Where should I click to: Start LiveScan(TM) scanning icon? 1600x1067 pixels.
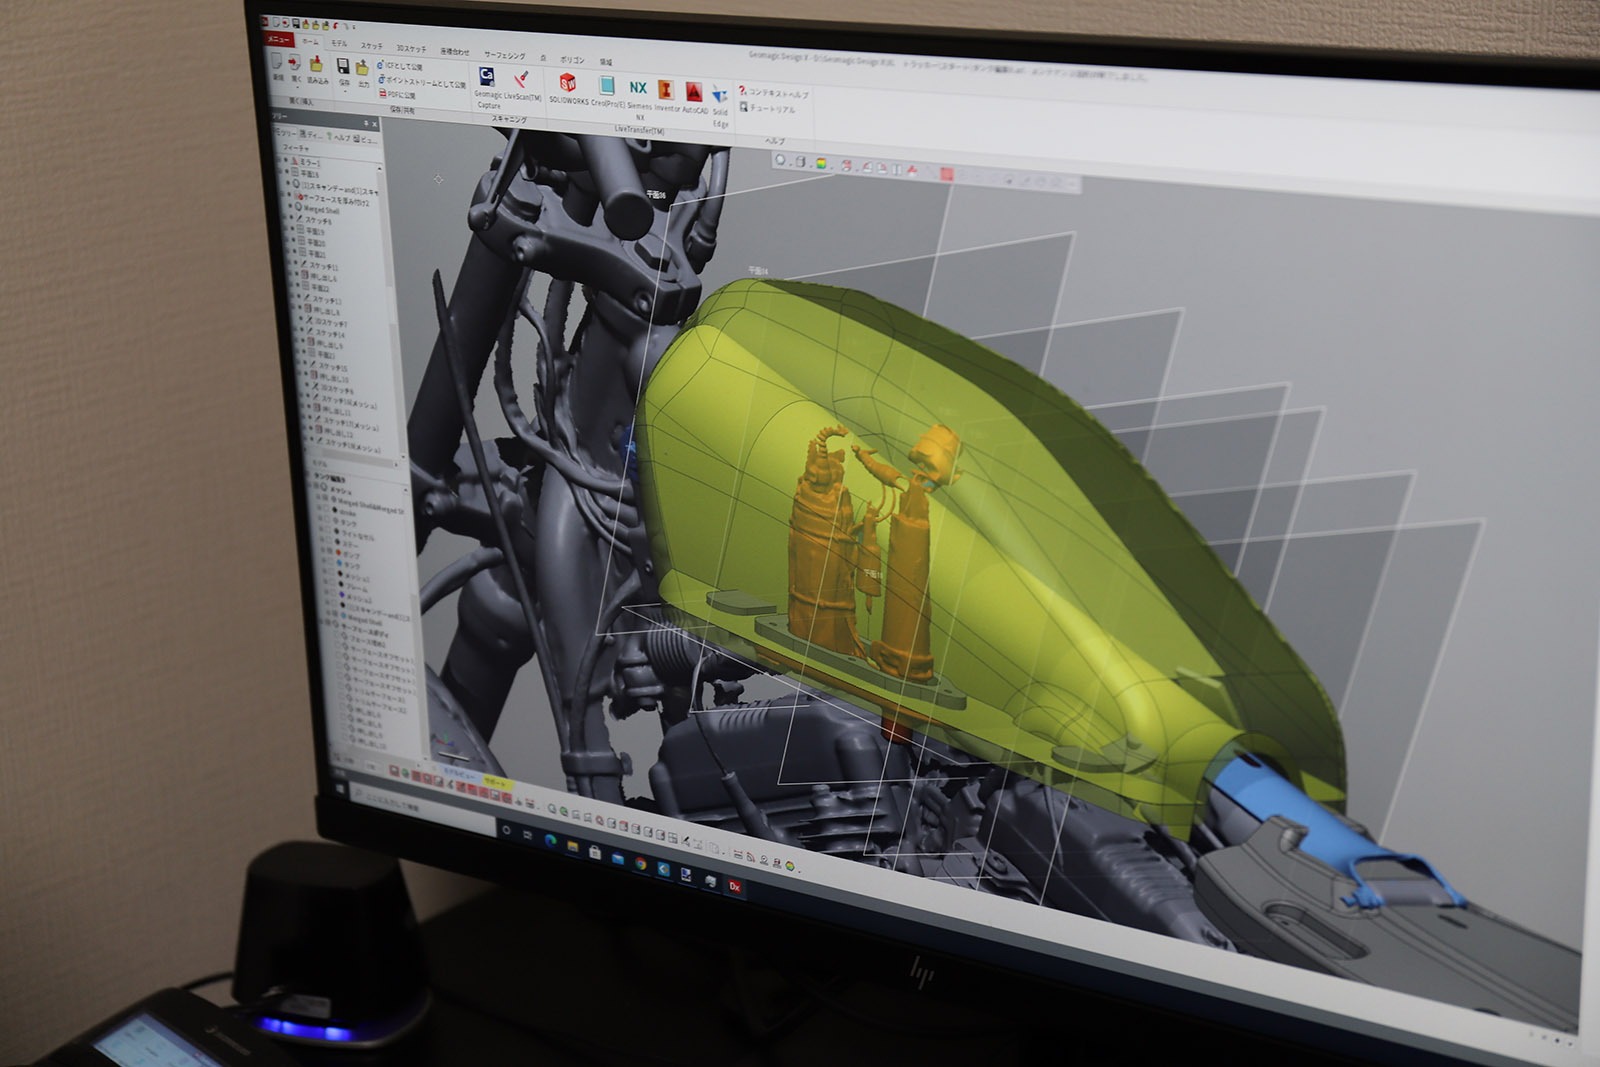(x=521, y=80)
